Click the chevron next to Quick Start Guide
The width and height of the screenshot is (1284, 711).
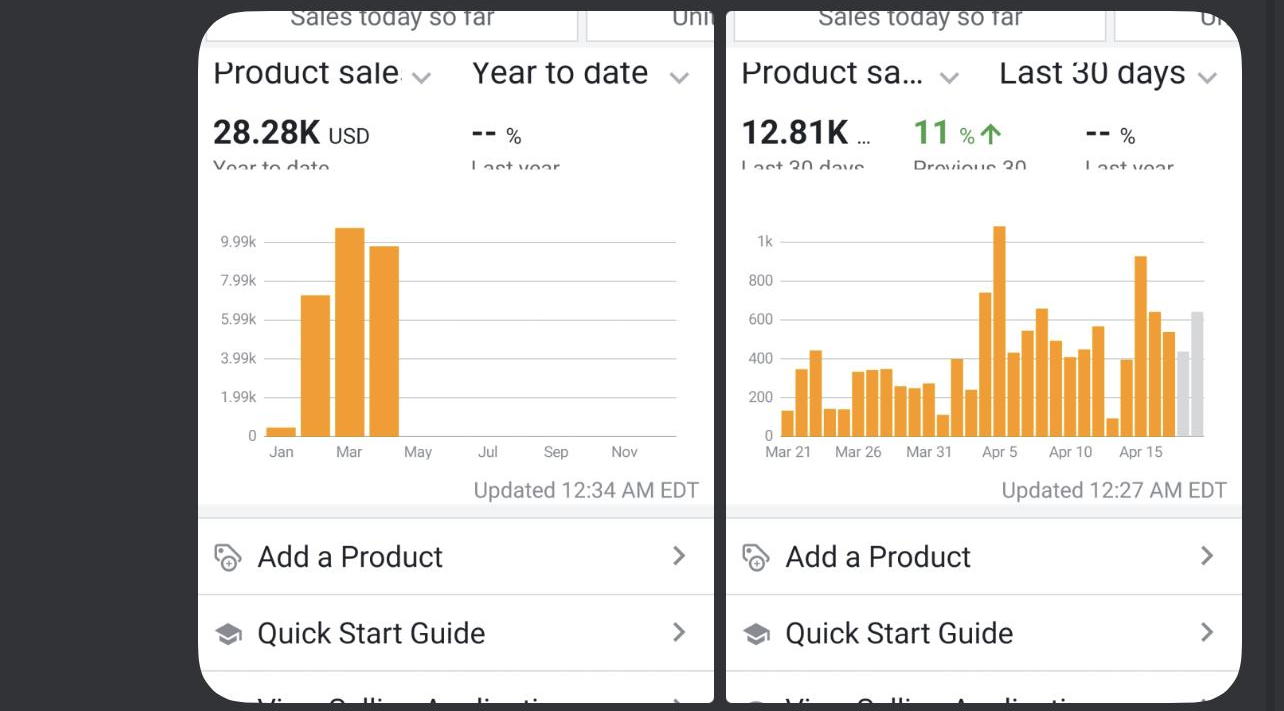coord(680,633)
